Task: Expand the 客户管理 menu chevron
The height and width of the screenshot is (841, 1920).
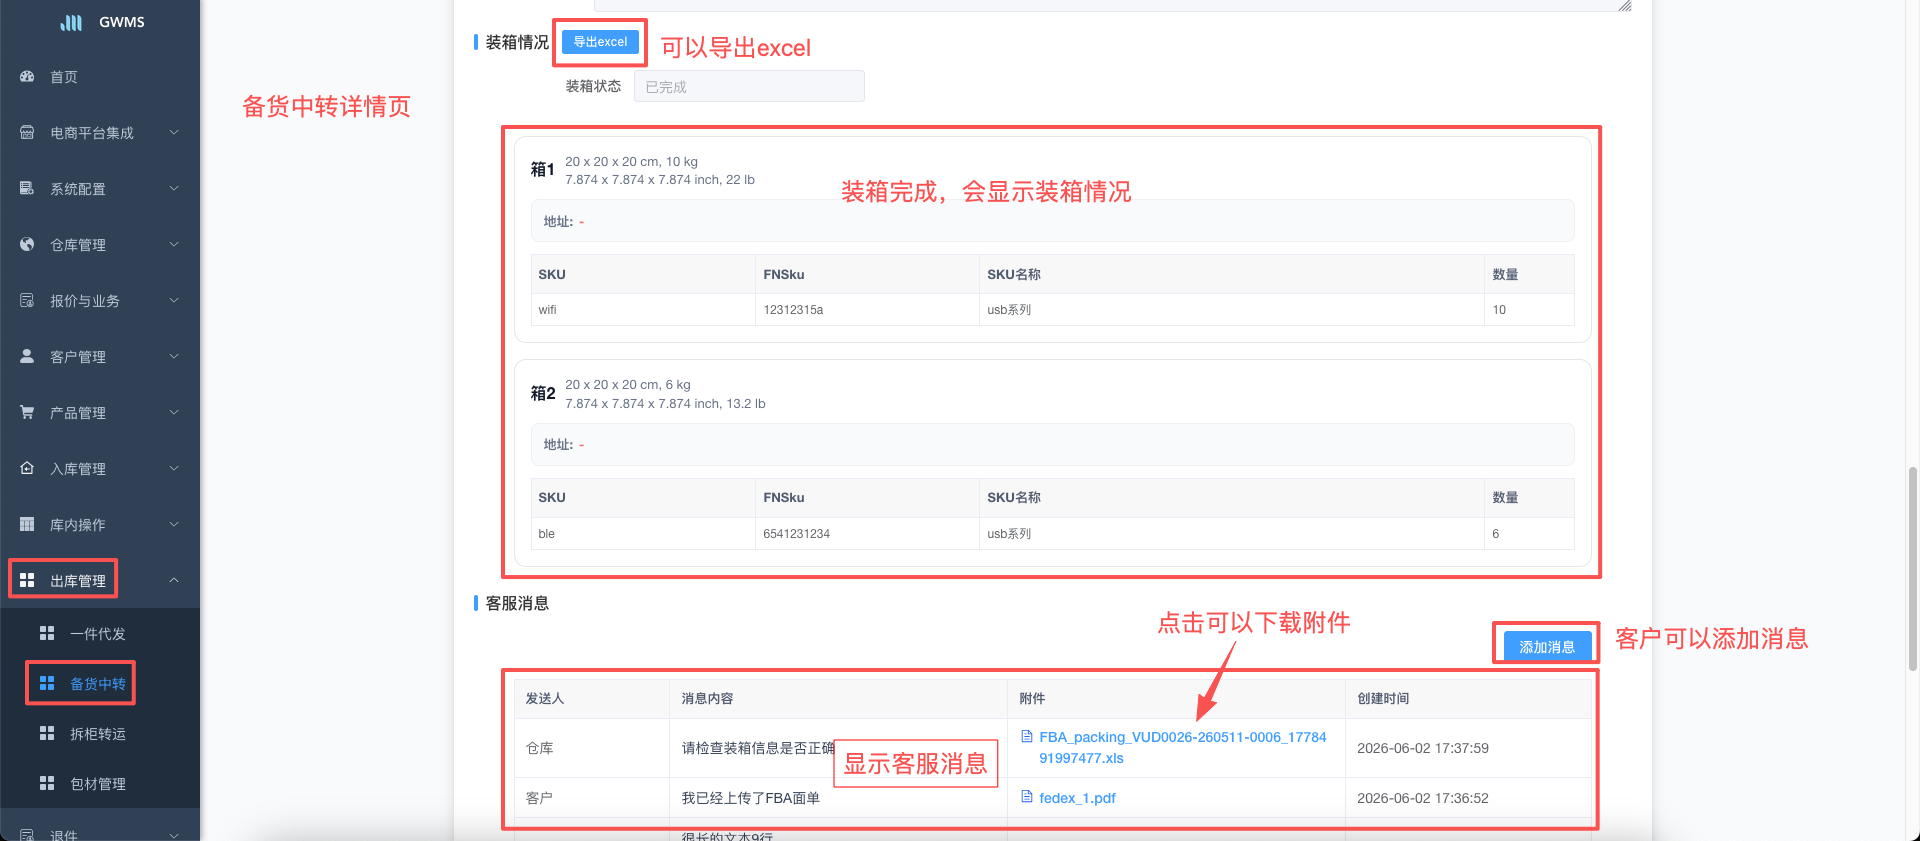Action: [x=174, y=357]
